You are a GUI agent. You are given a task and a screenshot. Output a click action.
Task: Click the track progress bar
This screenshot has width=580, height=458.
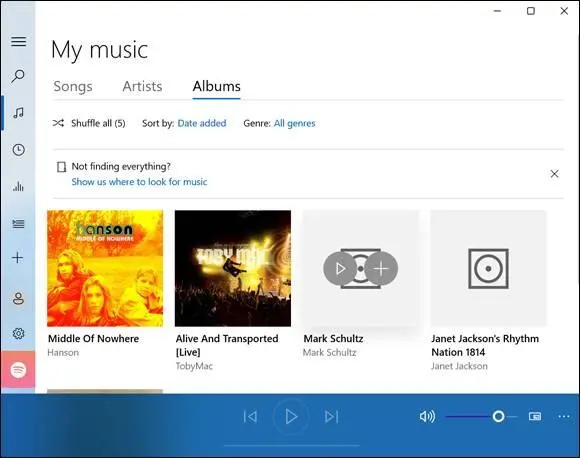(291, 445)
